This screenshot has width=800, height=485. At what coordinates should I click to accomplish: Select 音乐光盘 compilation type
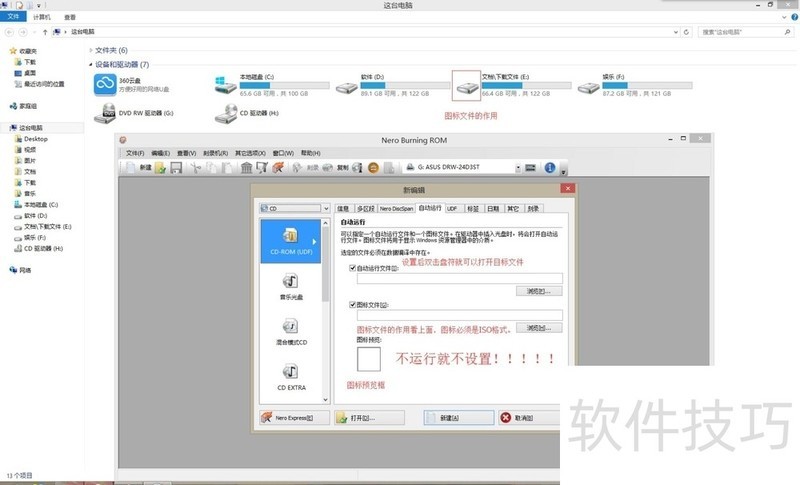[291, 287]
